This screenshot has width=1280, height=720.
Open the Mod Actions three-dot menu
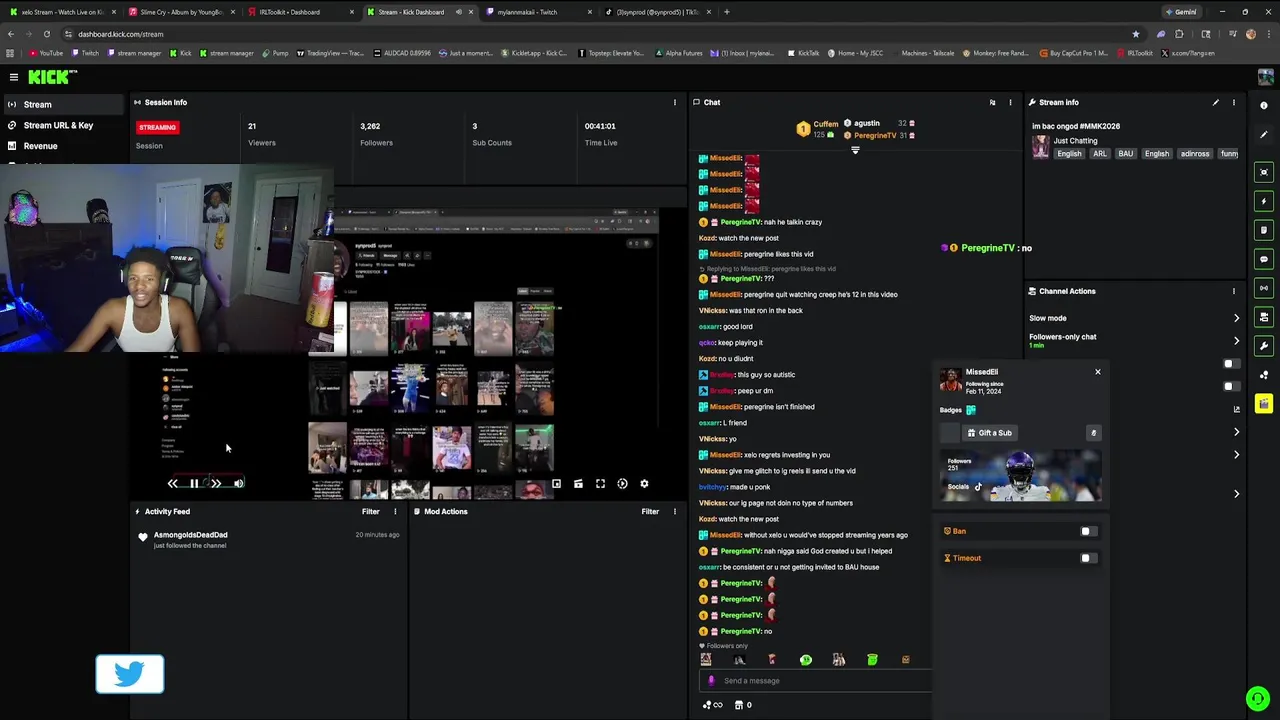(675, 511)
